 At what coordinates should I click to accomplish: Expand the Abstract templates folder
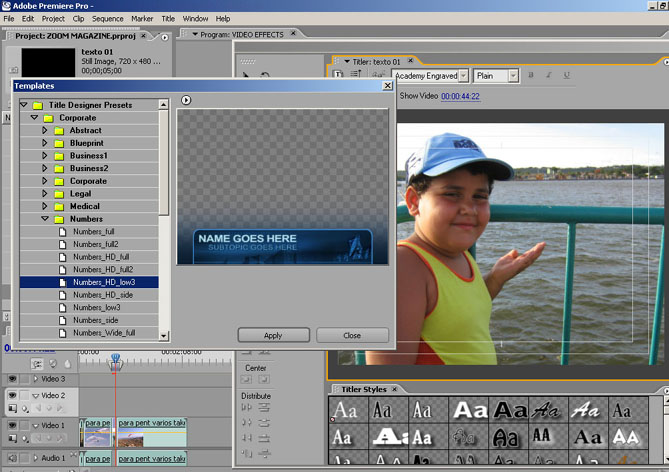[x=45, y=131]
